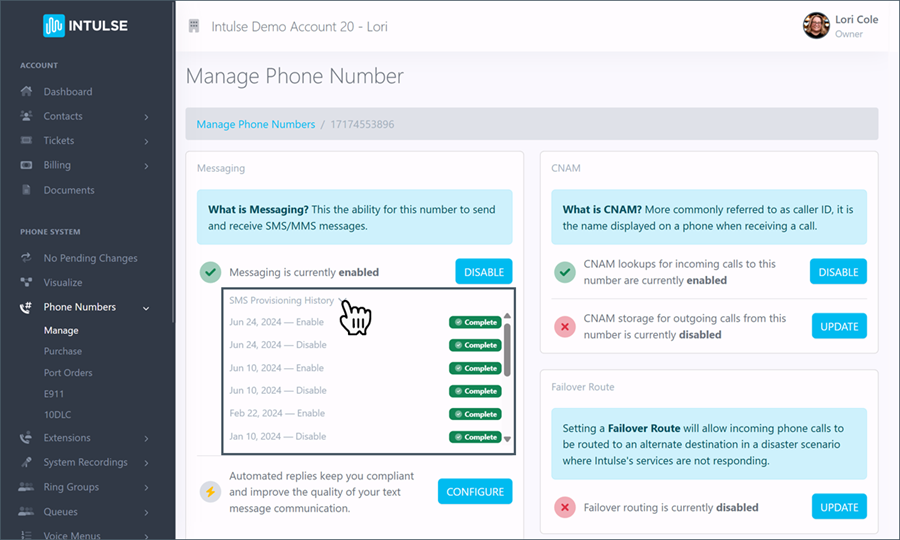Click phone number 17174553896 in breadcrumb

pos(362,124)
